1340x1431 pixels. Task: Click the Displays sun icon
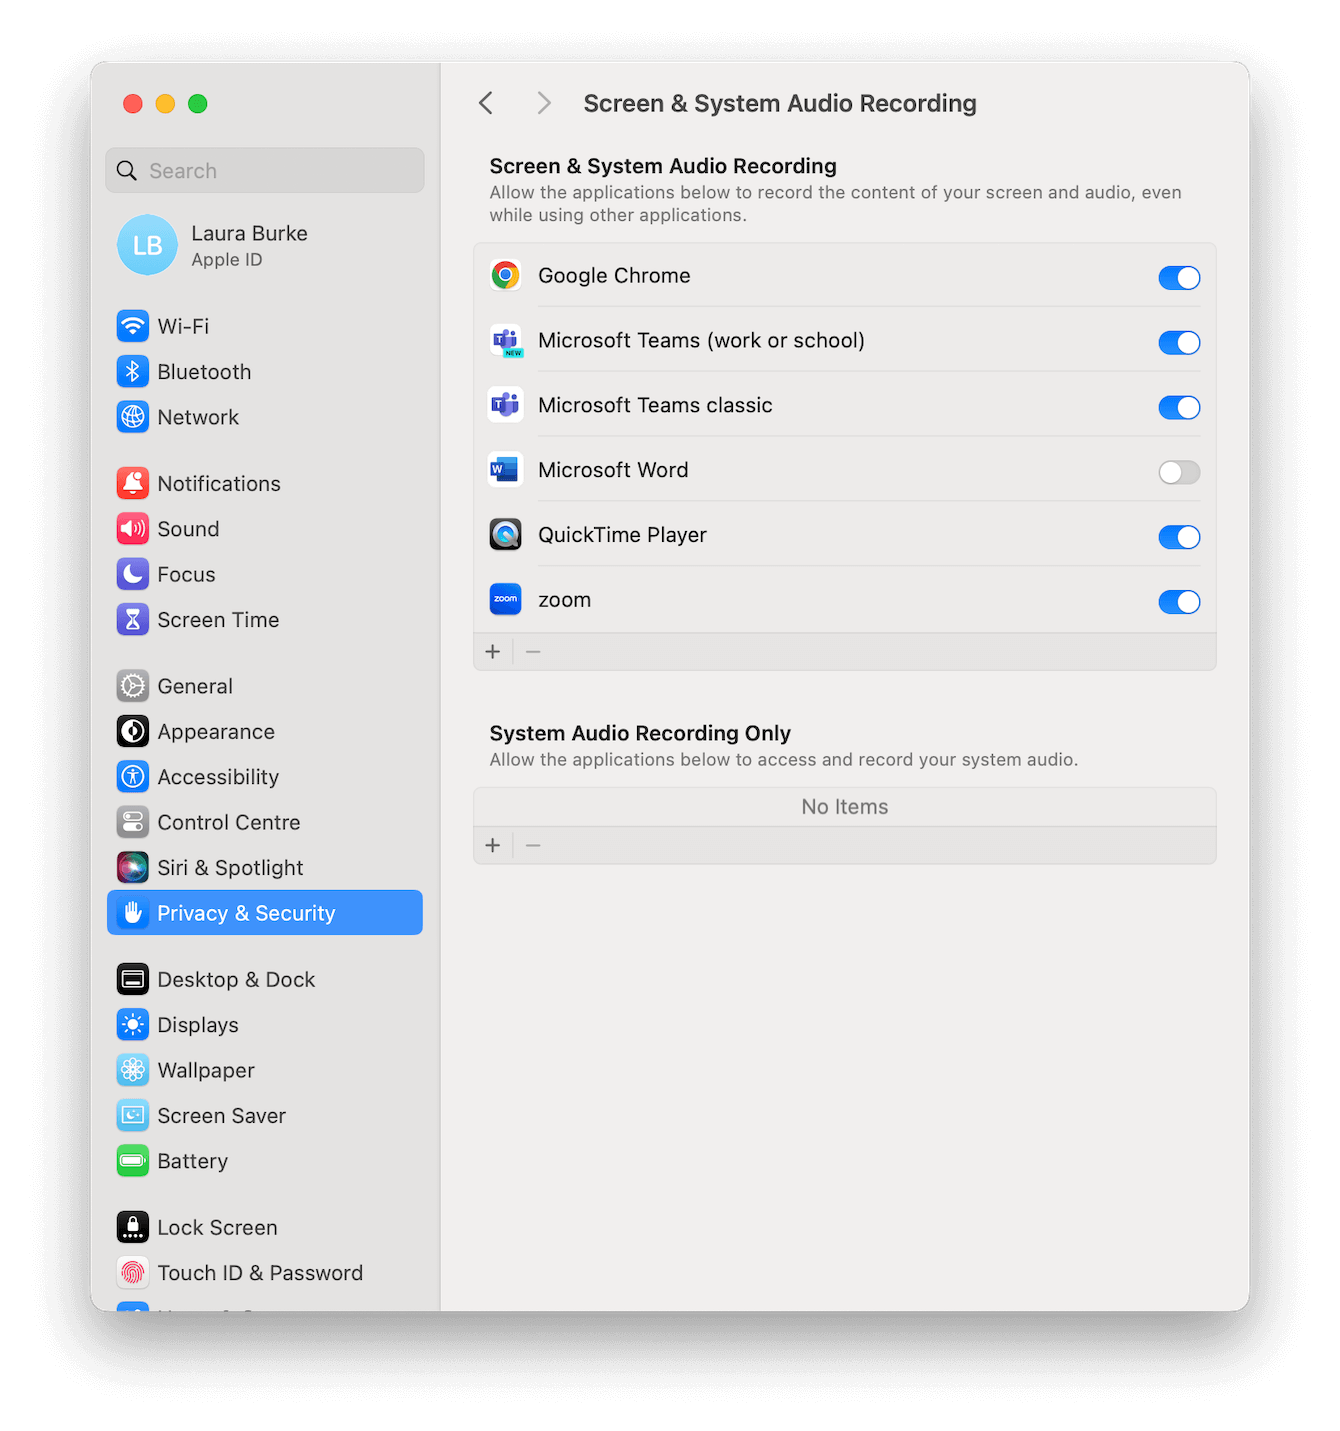coord(133,1025)
